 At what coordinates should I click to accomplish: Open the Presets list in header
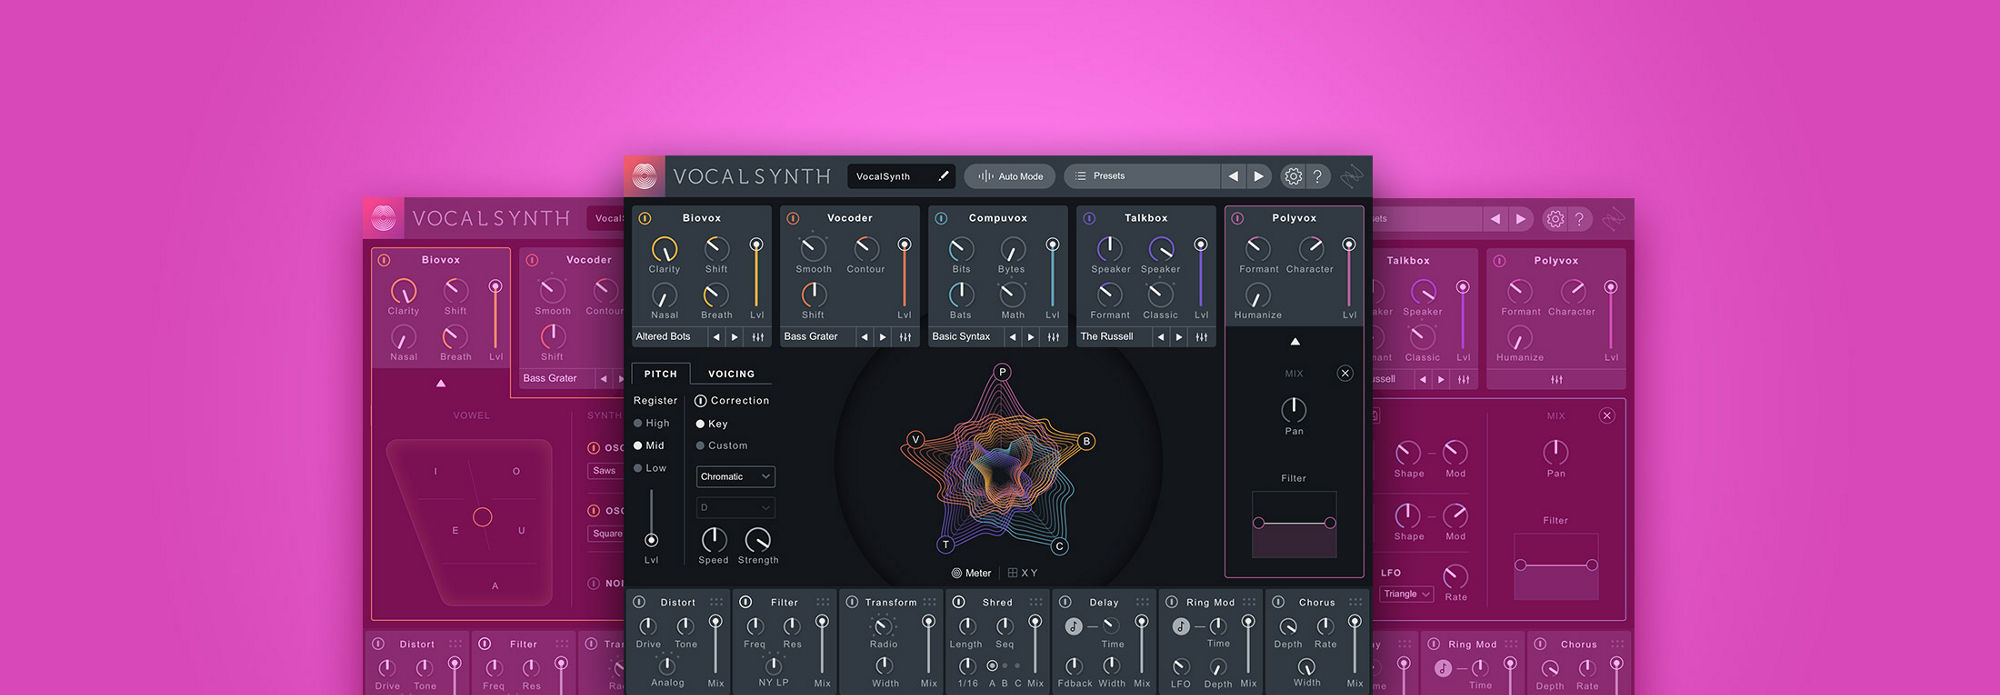(1141, 176)
